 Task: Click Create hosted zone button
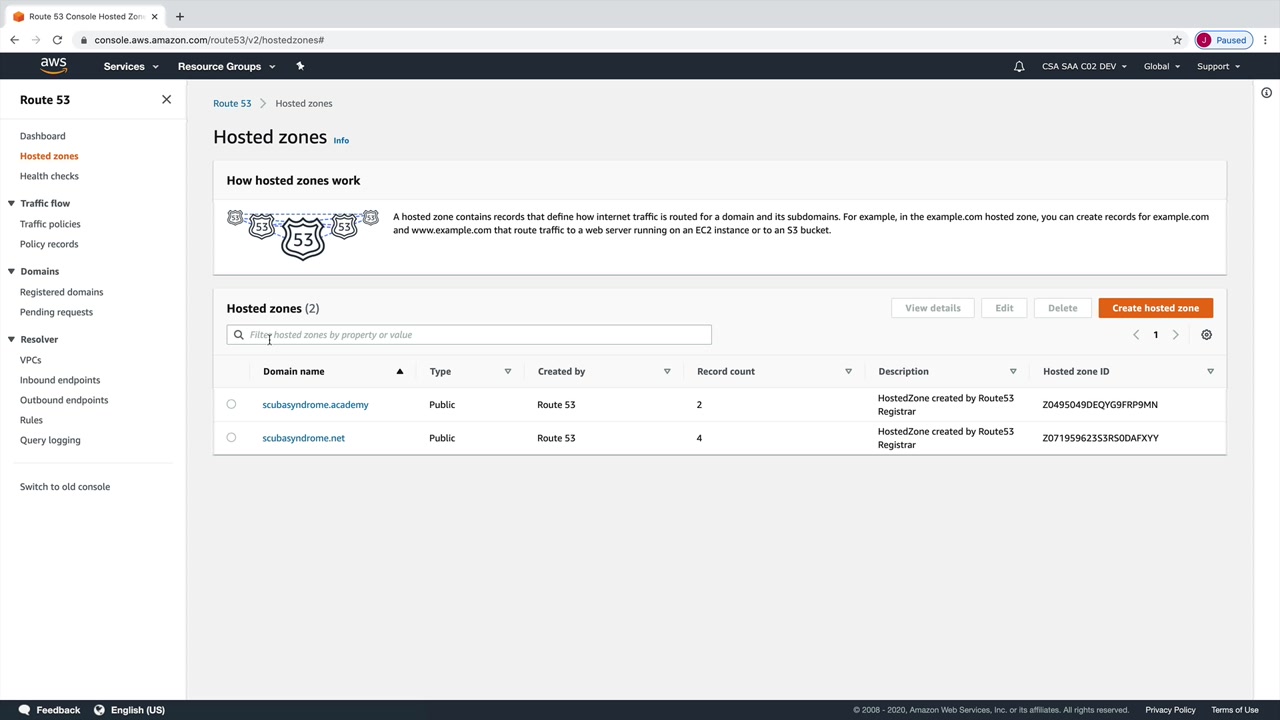coord(1155,308)
